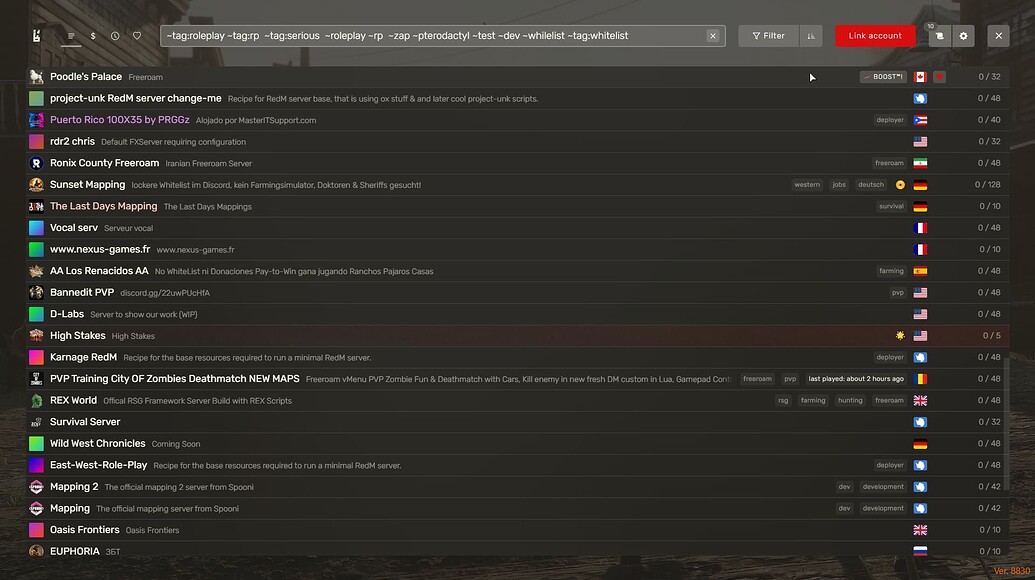Image resolution: width=1035 pixels, height=580 pixels.
Task: Click the survival tag on Last Days Mapping
Action: click(891, 206)
